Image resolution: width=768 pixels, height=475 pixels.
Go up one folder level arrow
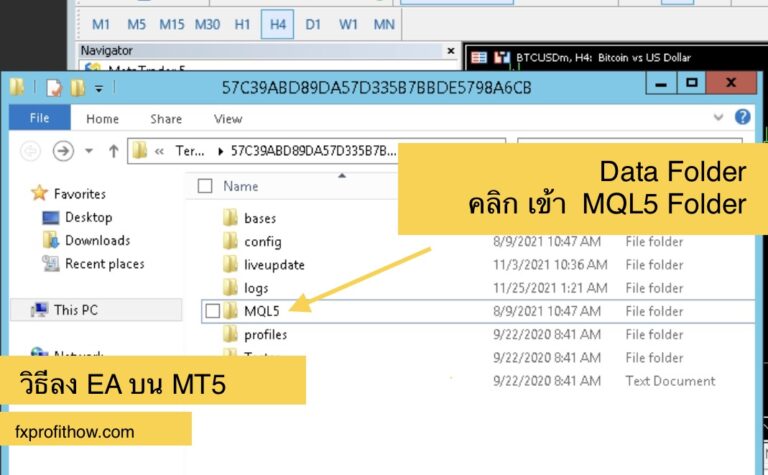tap(113, 151)
